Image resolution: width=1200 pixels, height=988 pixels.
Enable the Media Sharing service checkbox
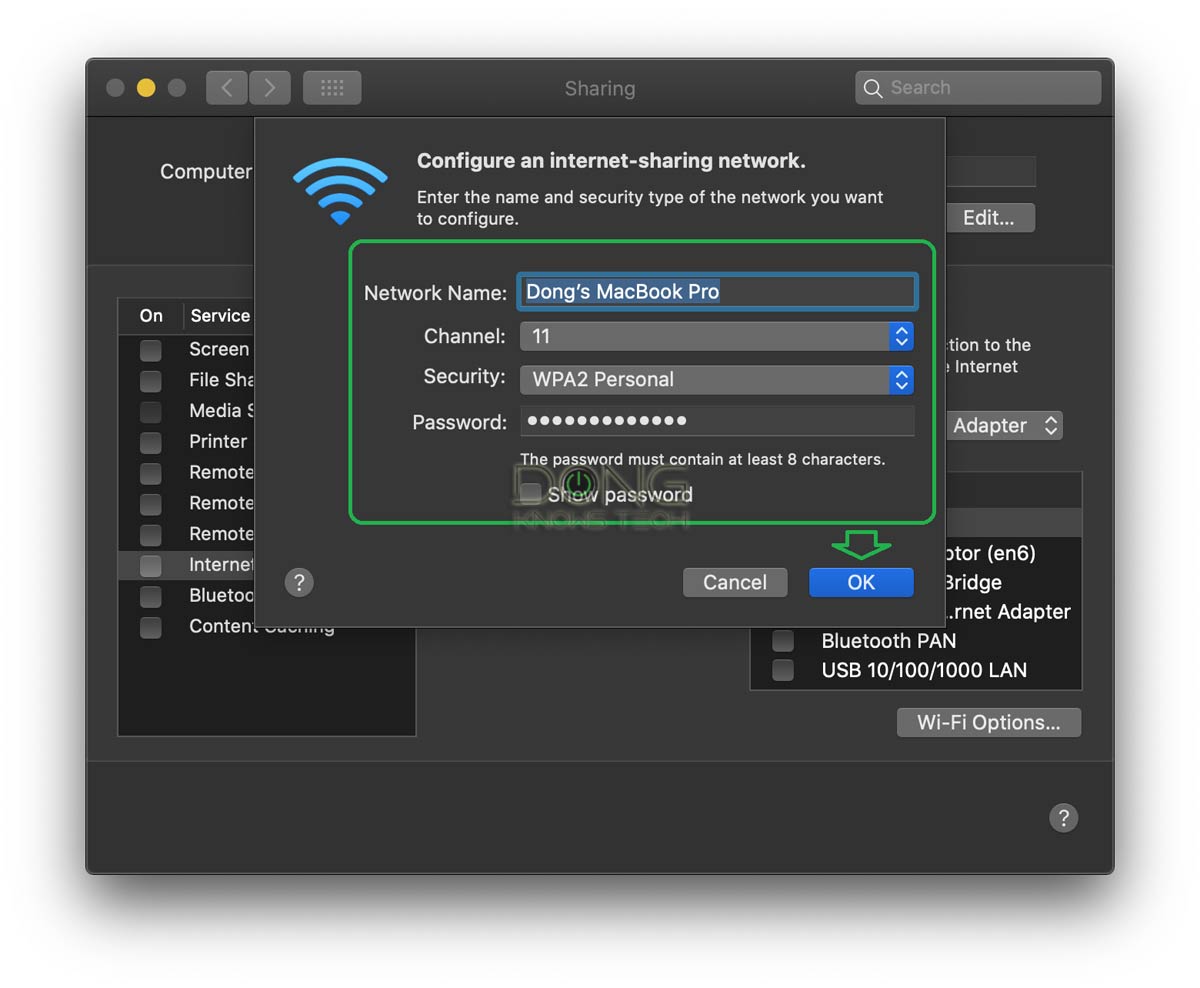(150, 411)
